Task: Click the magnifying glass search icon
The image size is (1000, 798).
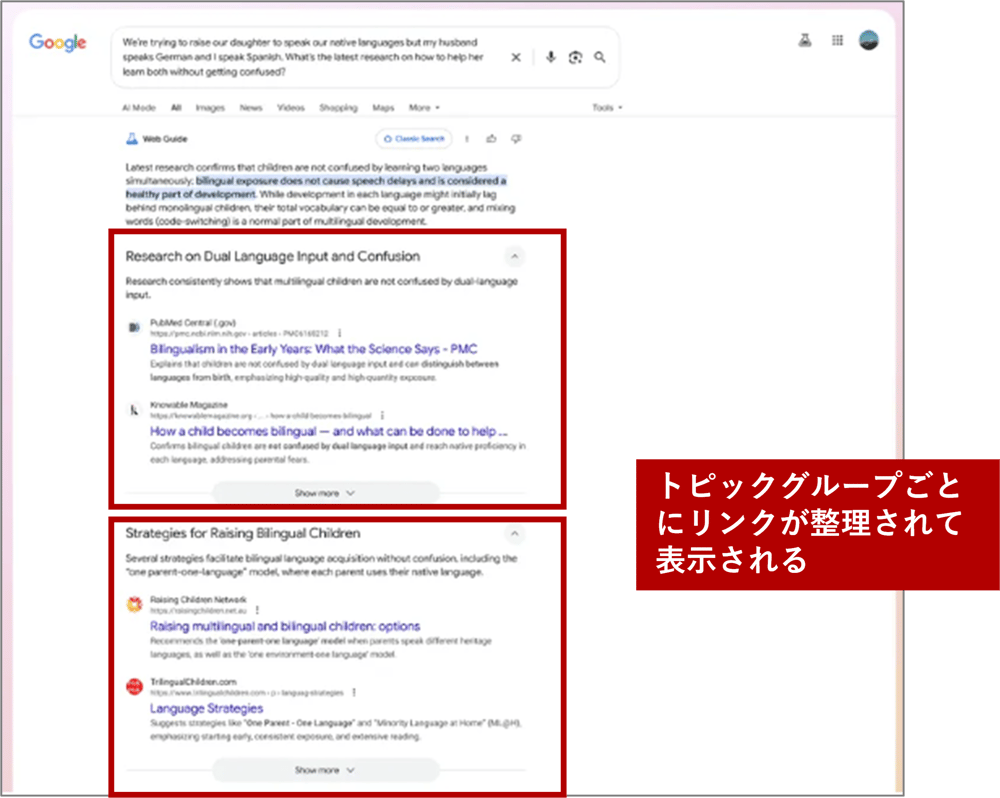Action: (x=600, y=58)
